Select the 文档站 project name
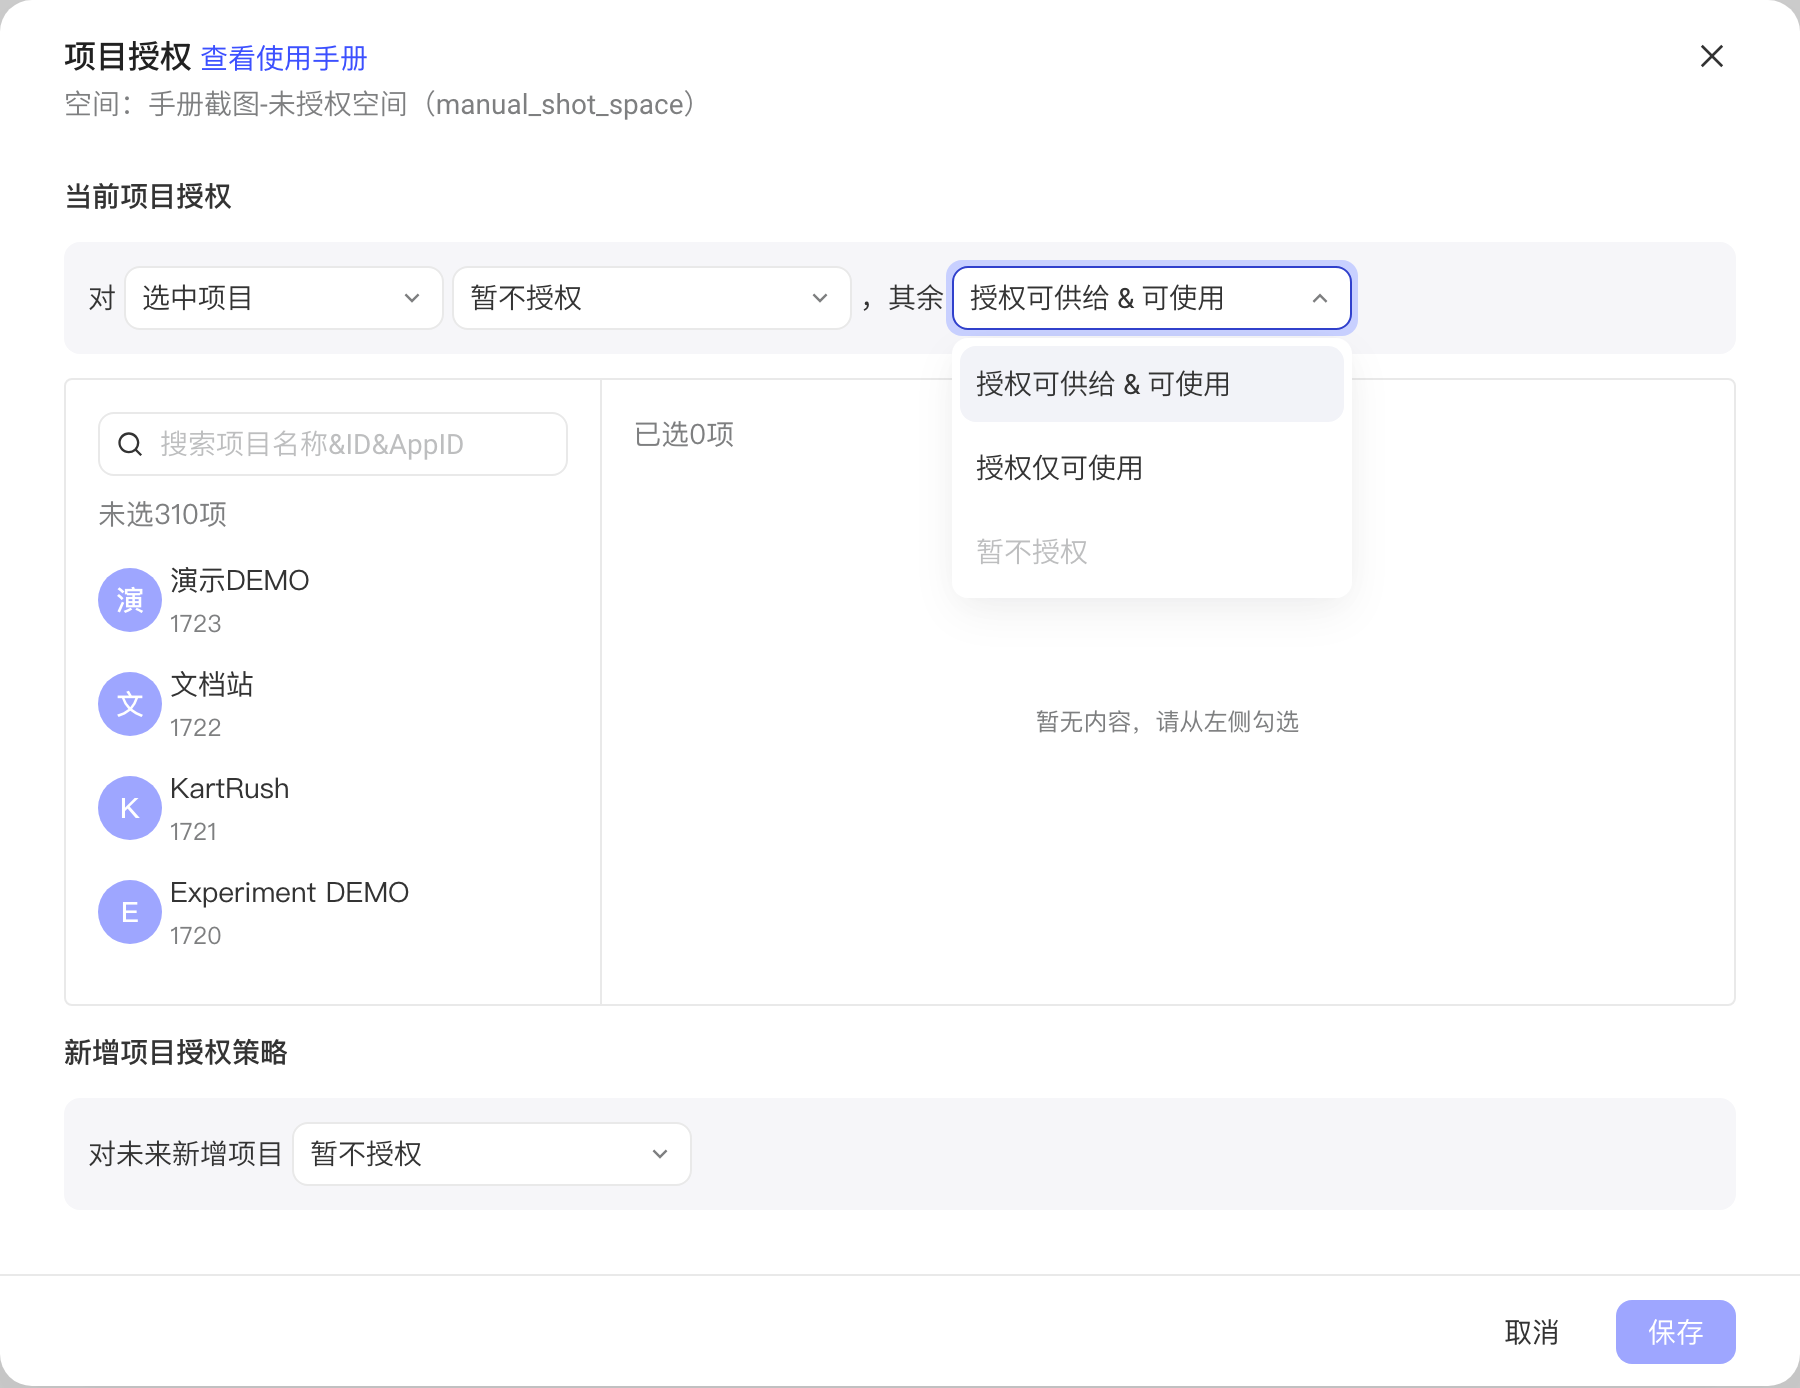 [x=212, y=684]
